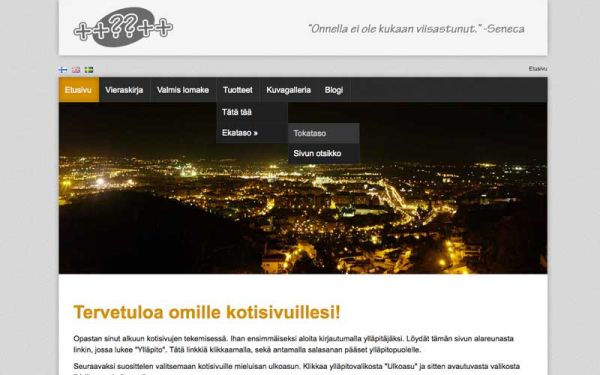Click the ++??++ site logo

click(x=123, y=28)
